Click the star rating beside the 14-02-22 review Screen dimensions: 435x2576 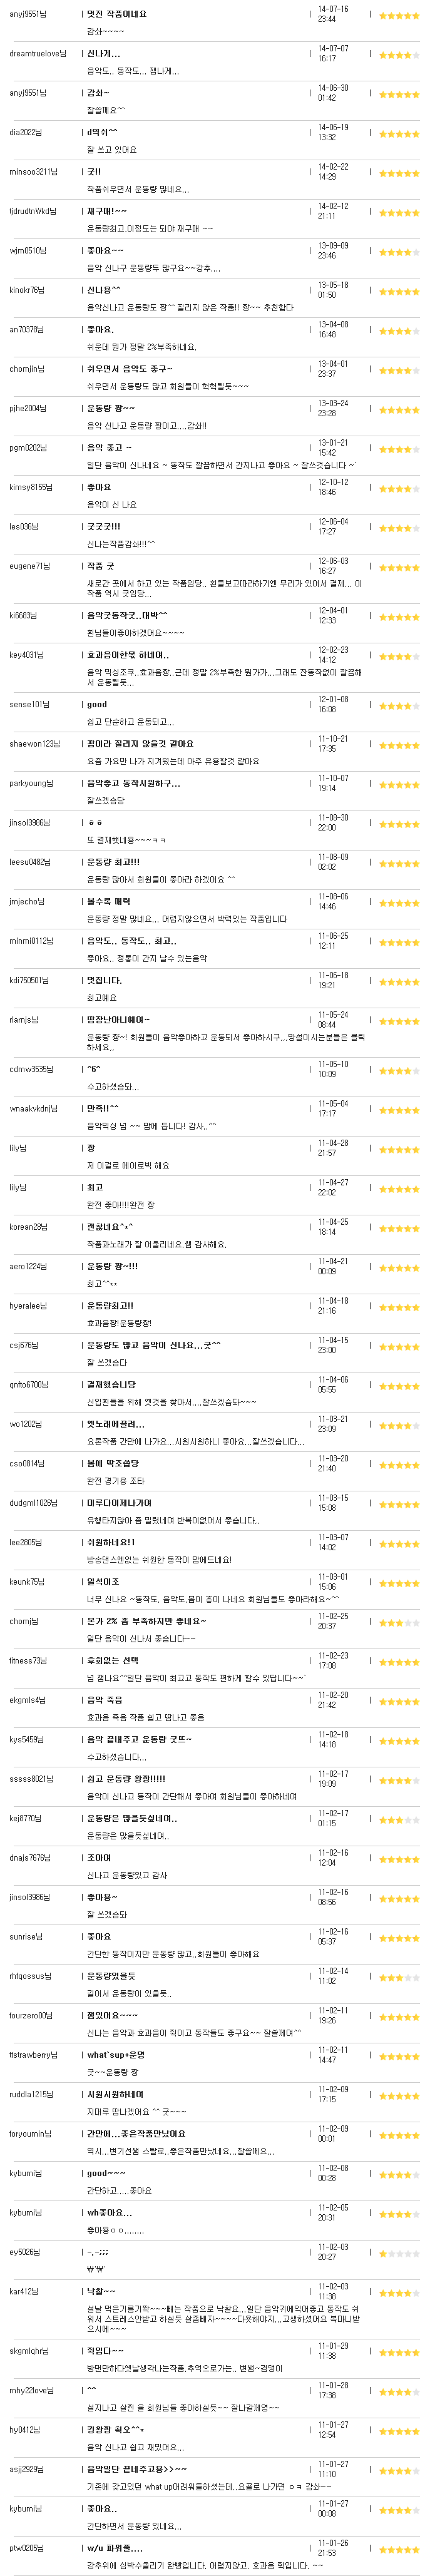pos(399,173)
